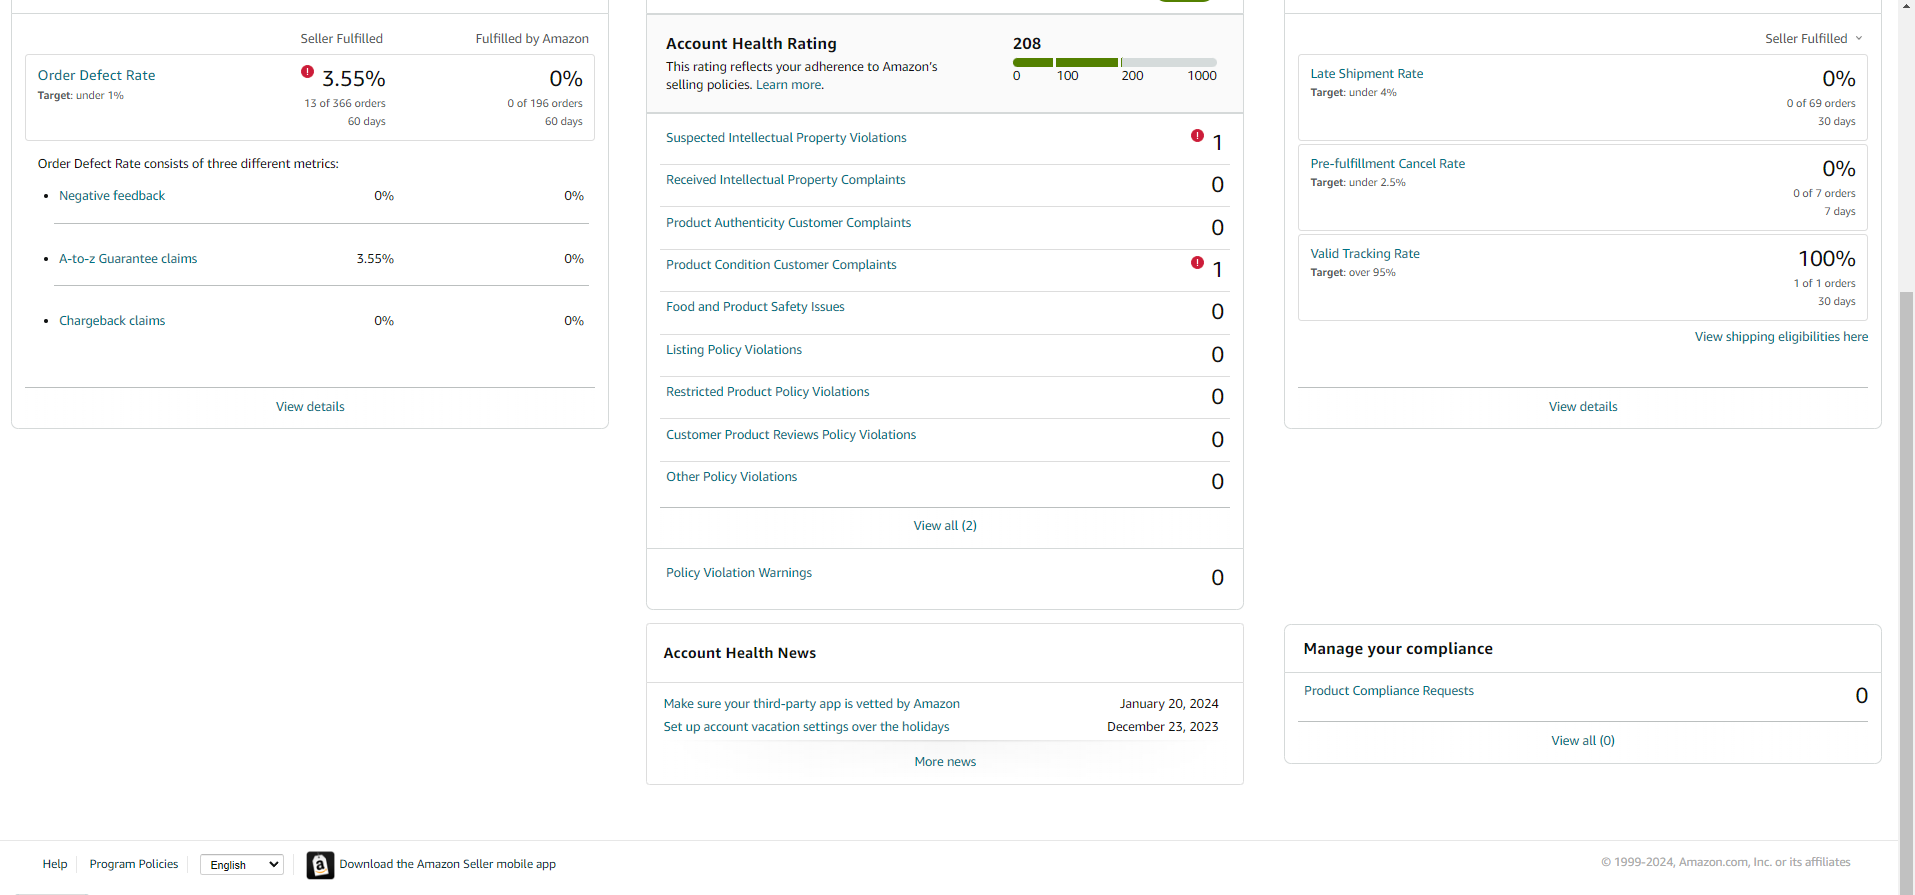Open Help link in footer
Screen dimensions: 1915x895
[55, 864]
